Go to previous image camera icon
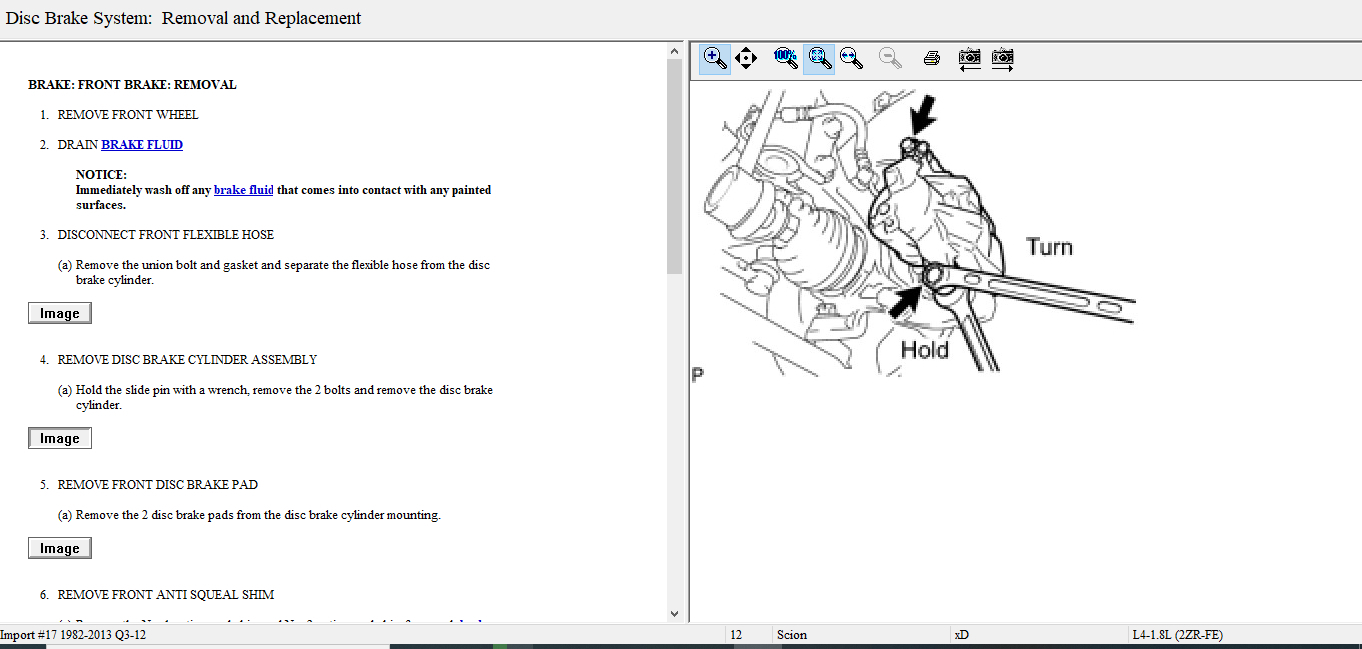This screenshot has width=1362, height=649. (969, 58)
